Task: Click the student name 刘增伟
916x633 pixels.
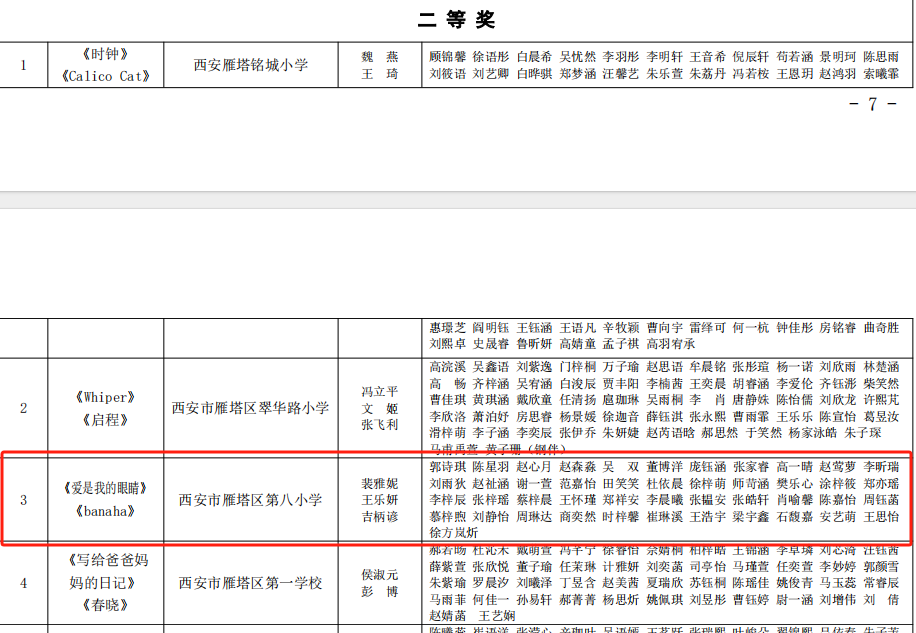Action: (x=838, y=599)
